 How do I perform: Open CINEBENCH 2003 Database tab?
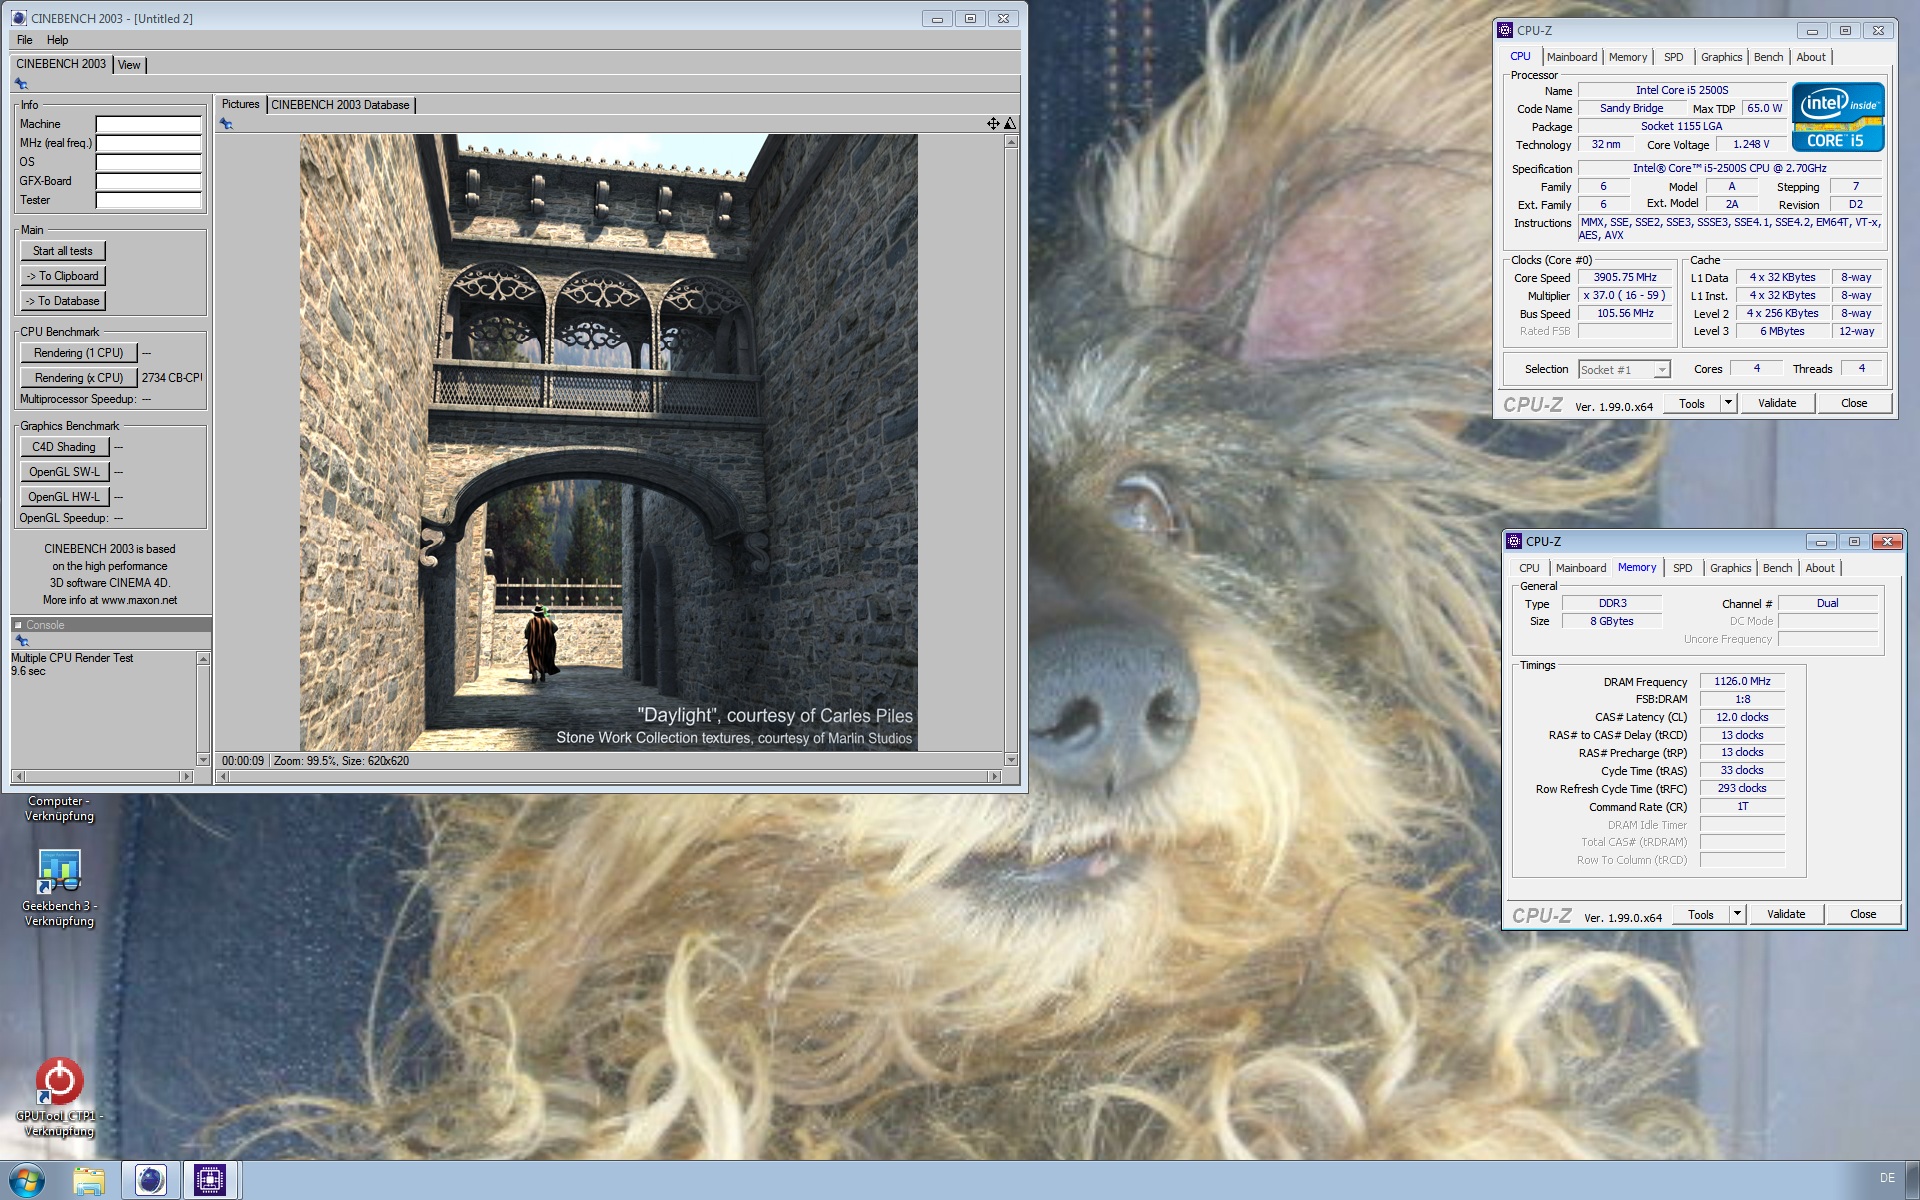(340, 105)
